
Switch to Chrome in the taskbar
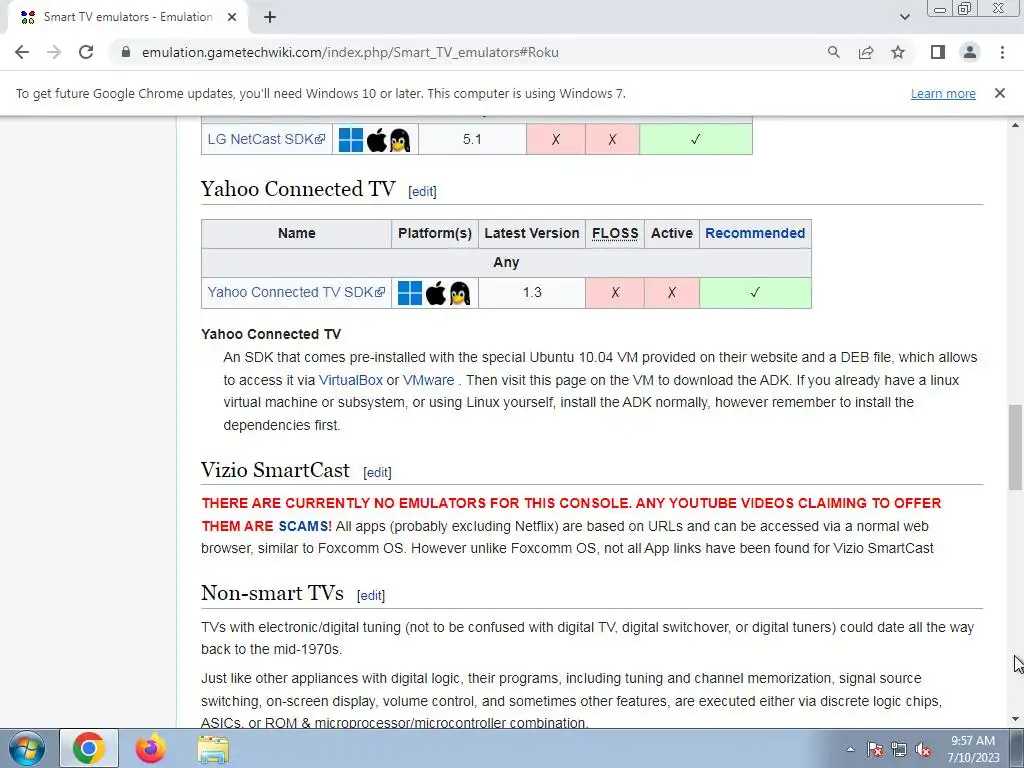pyautogui.click(x=89, y=748)
